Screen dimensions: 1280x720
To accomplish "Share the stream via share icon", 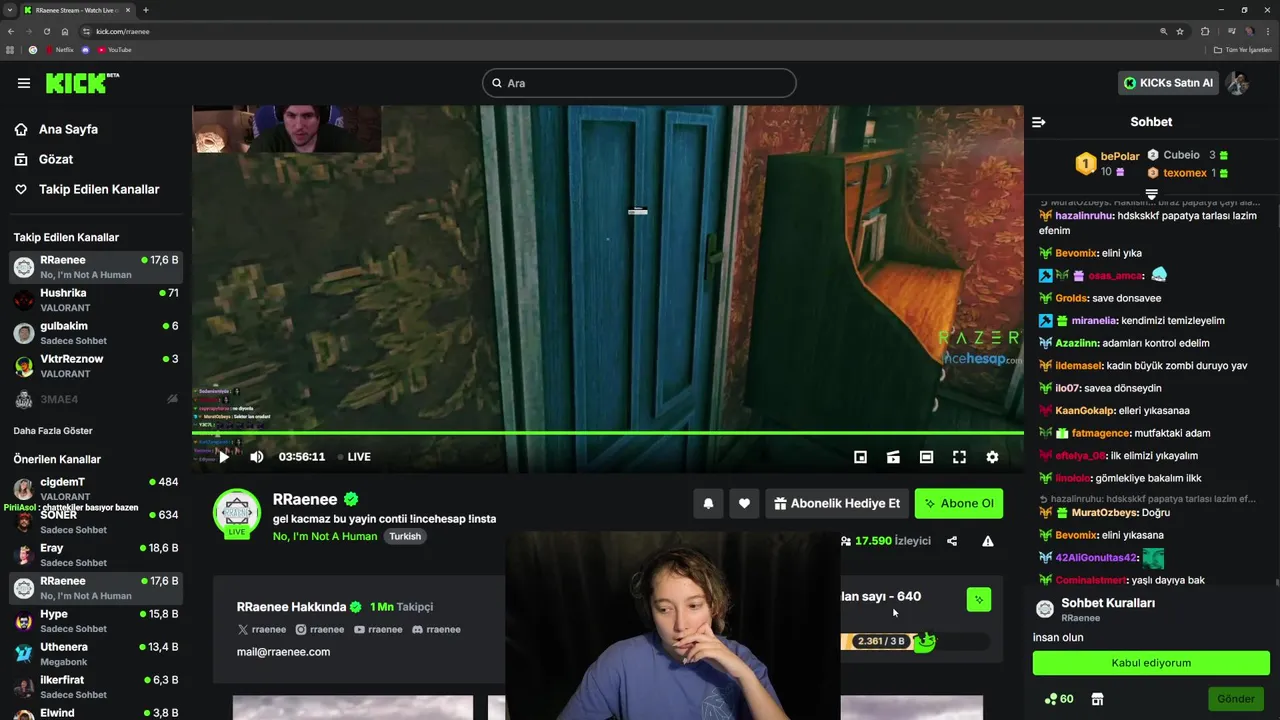I will (952, 541).
